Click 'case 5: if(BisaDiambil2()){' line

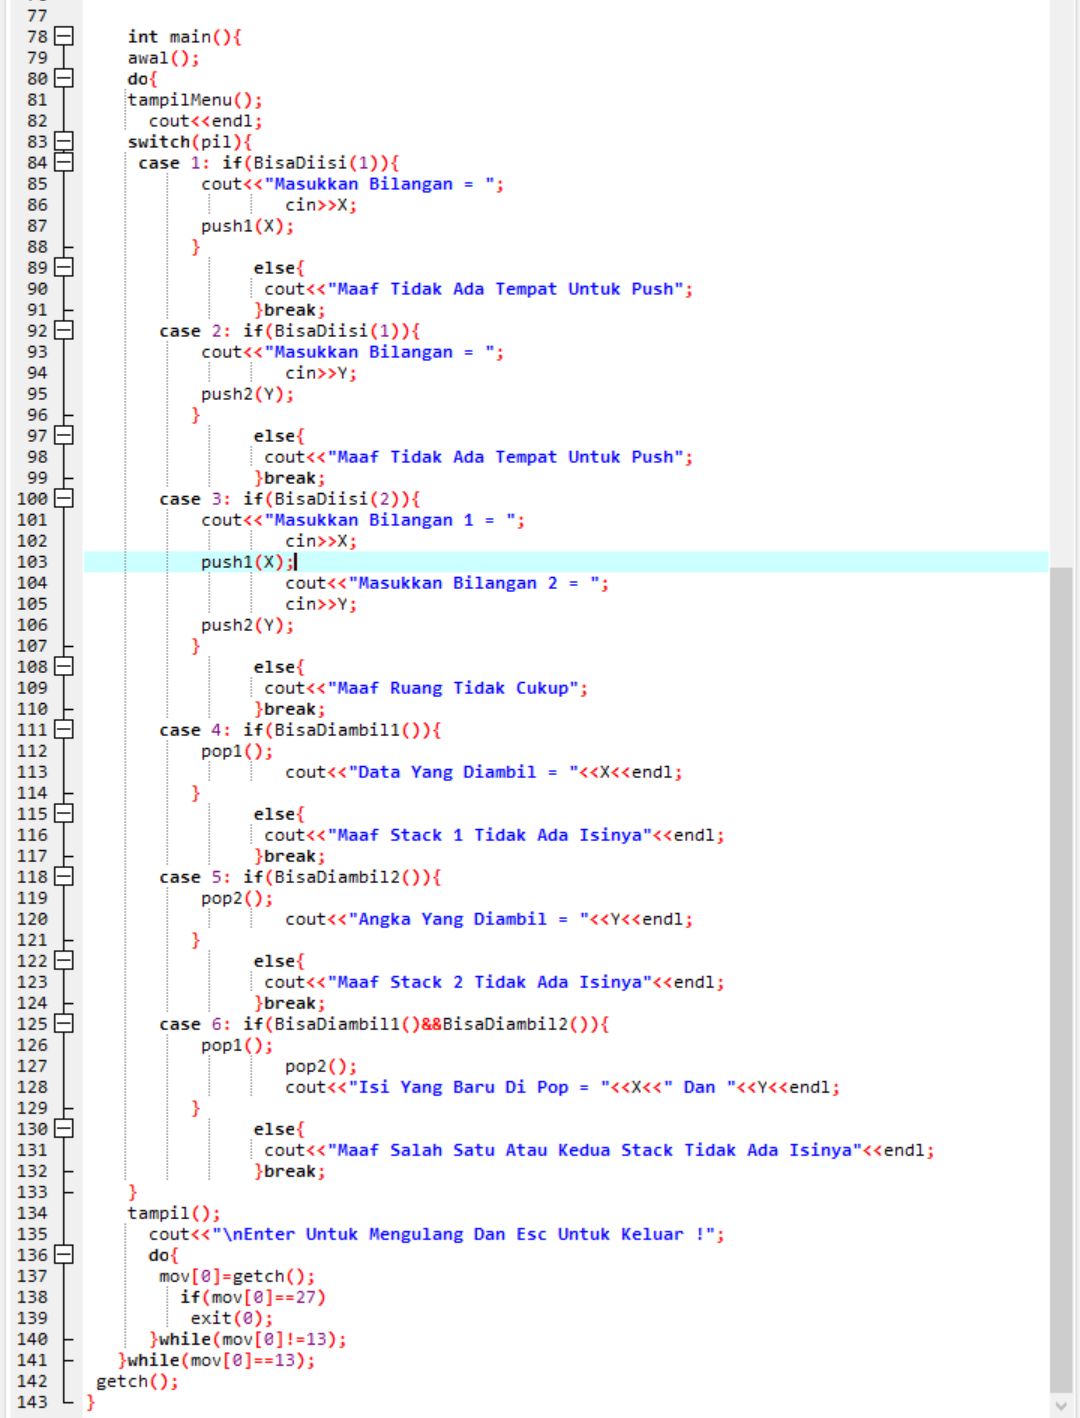pyautogui.click(x=300, y=877)
